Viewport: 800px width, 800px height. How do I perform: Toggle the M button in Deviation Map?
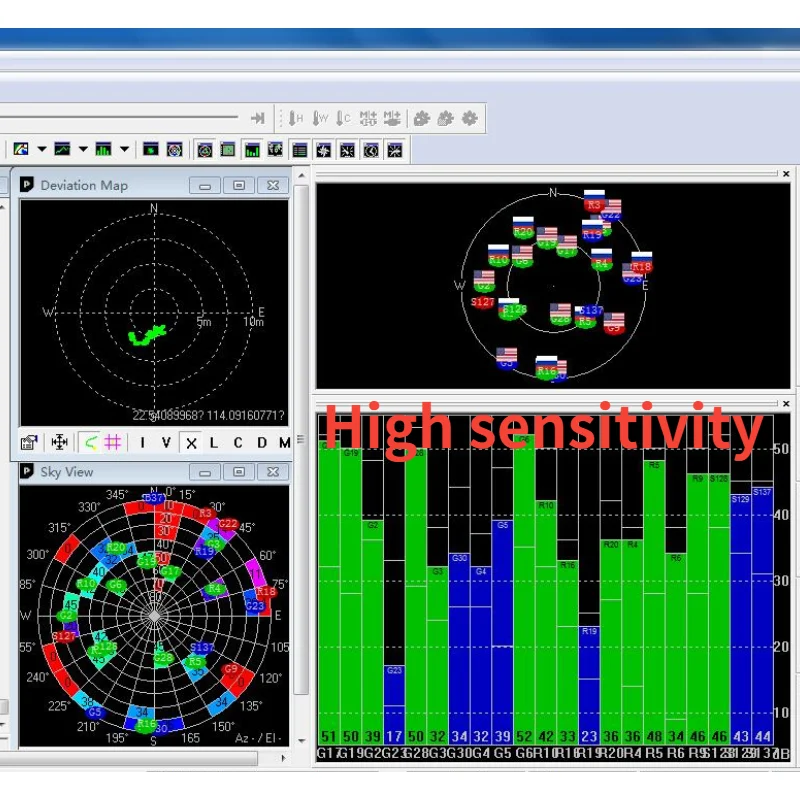284,443
